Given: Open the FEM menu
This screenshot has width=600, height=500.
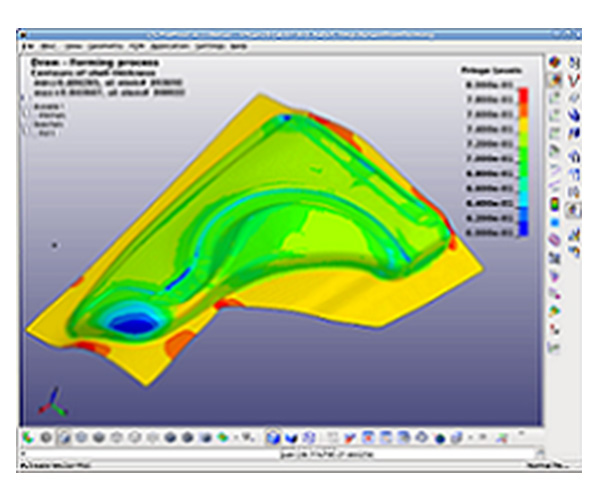Looking at the screenshot, I should (x=137, y=46).
